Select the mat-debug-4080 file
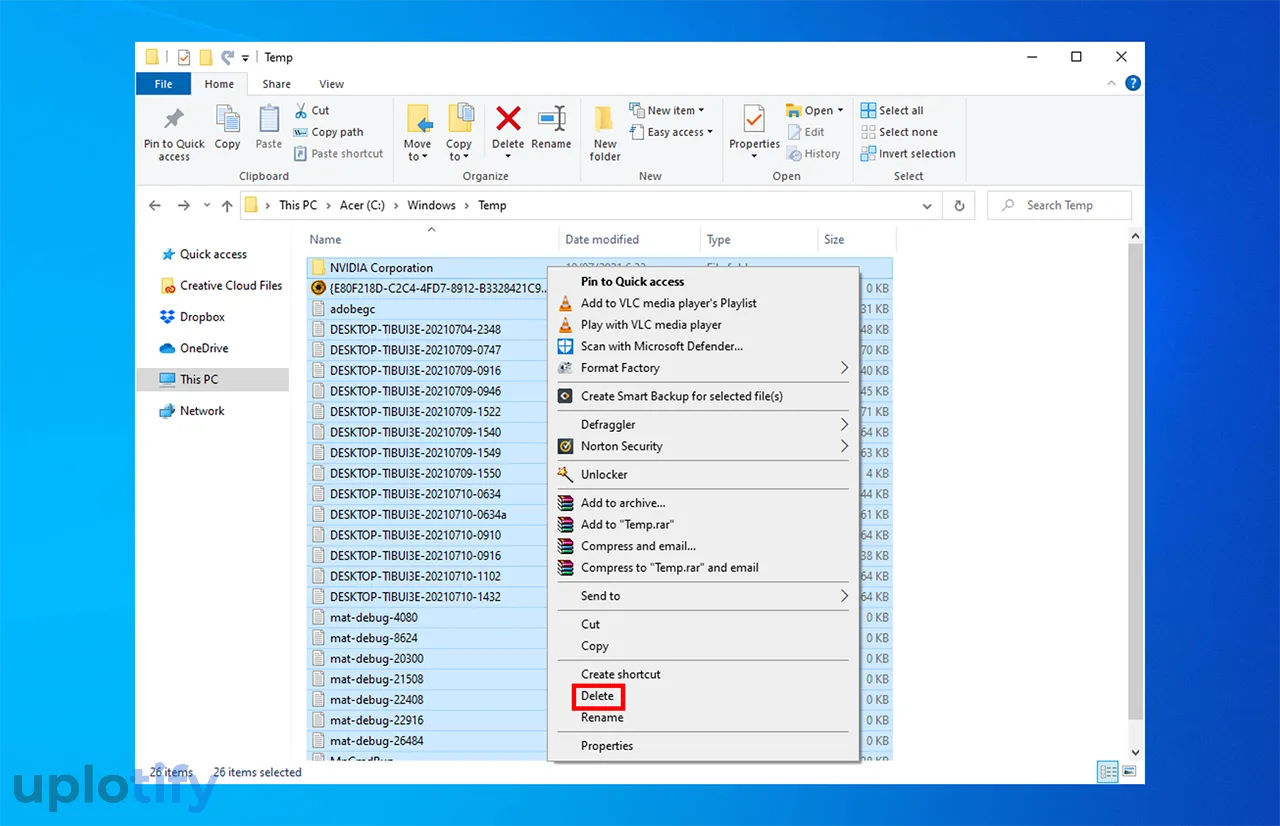The width and height of the screenshot is (1280, 826). click(374, 617)
